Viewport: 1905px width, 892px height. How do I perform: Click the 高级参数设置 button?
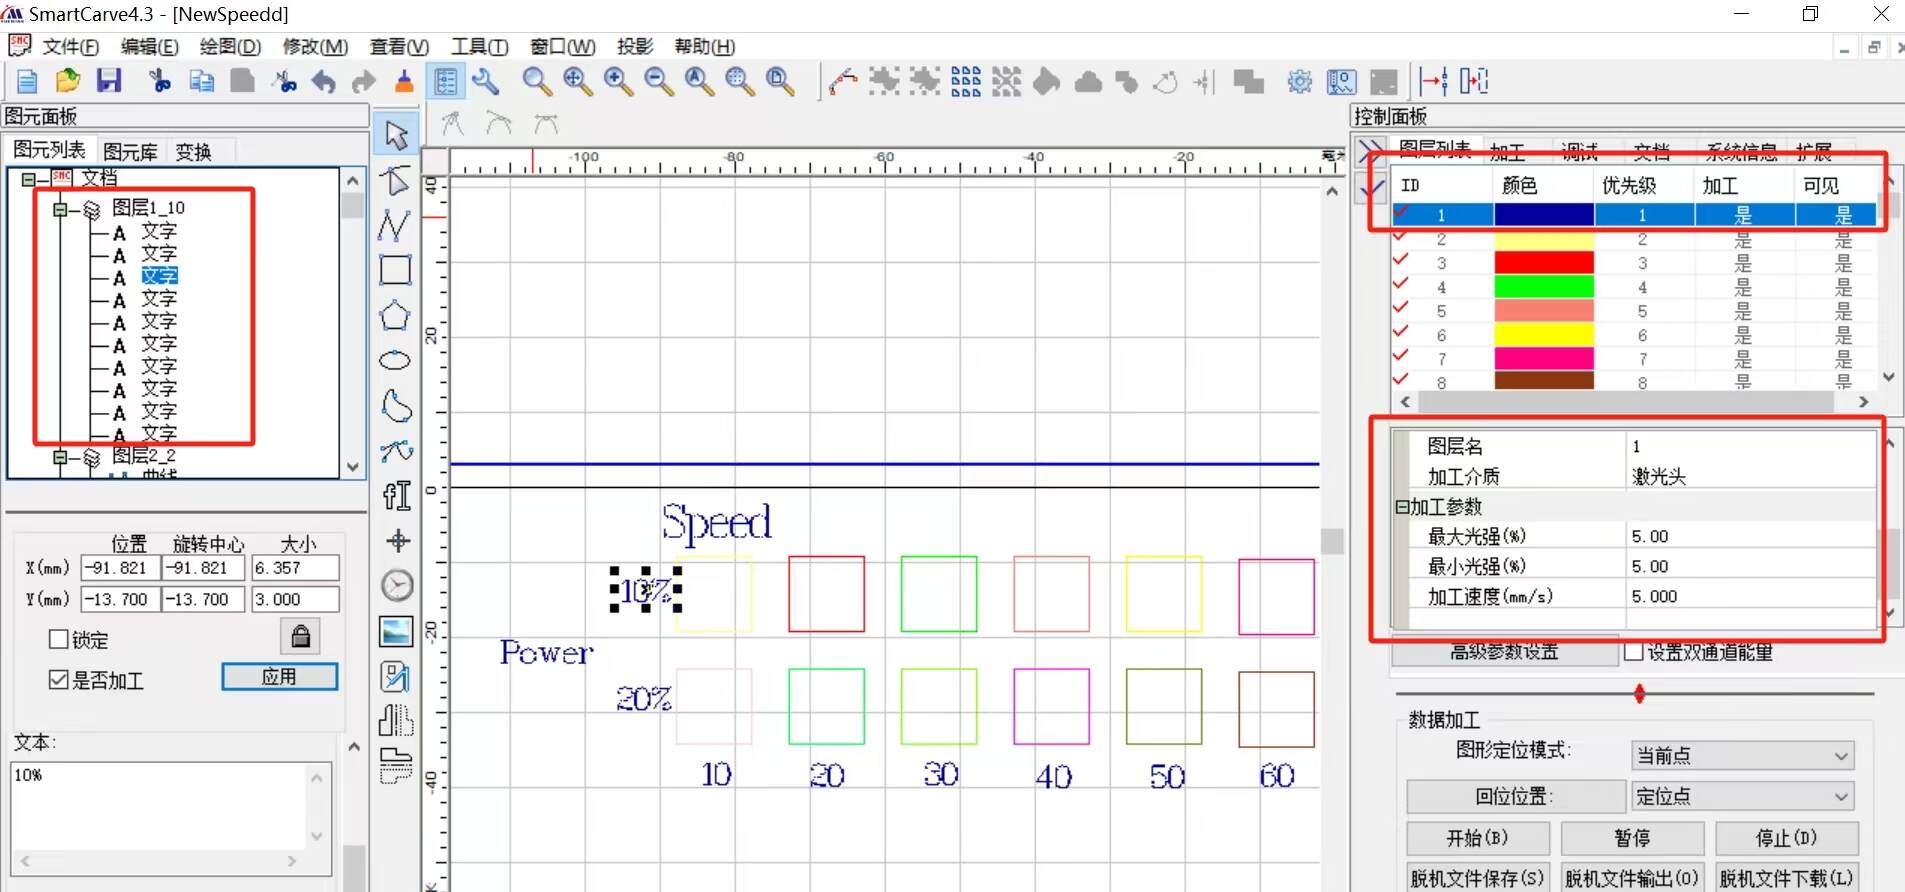(1504, 652)
